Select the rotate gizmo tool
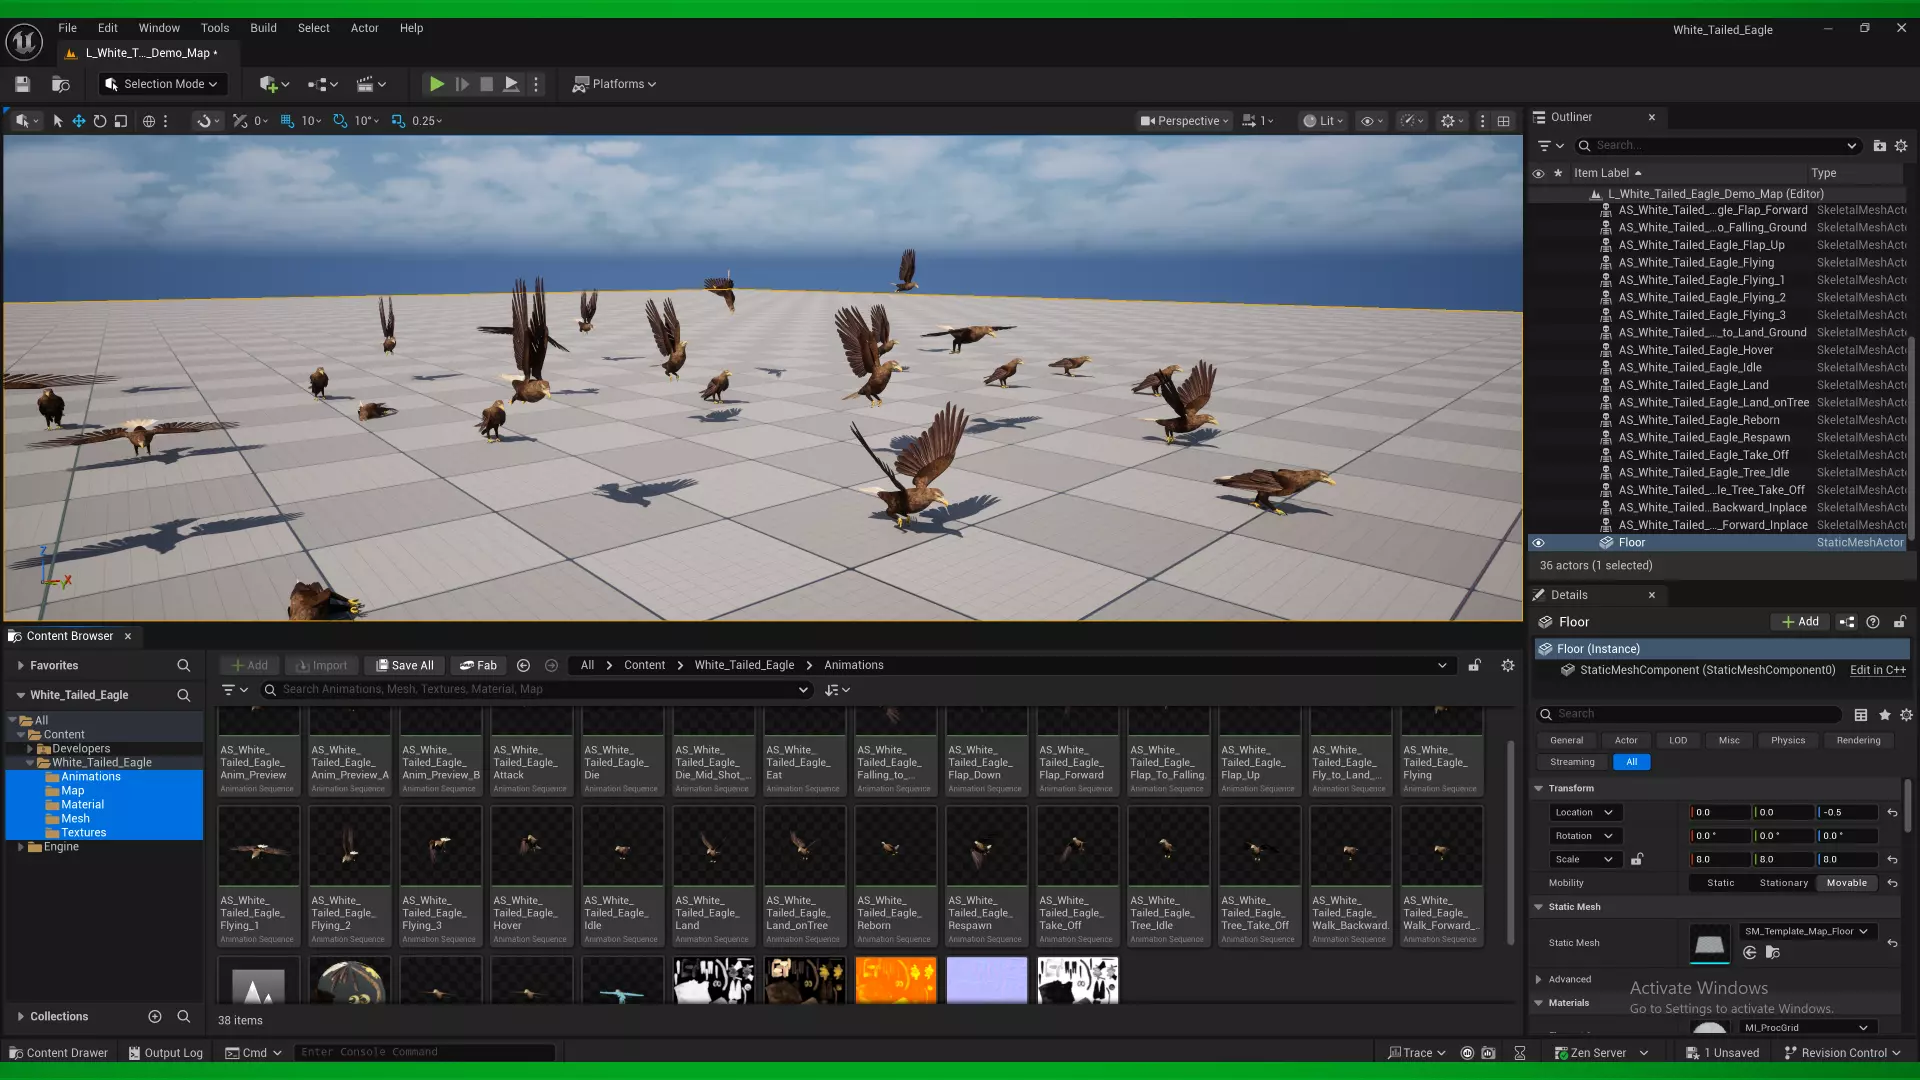Image resolution: width=1920 pixels, height=1080 pixels. coord(100,121)
